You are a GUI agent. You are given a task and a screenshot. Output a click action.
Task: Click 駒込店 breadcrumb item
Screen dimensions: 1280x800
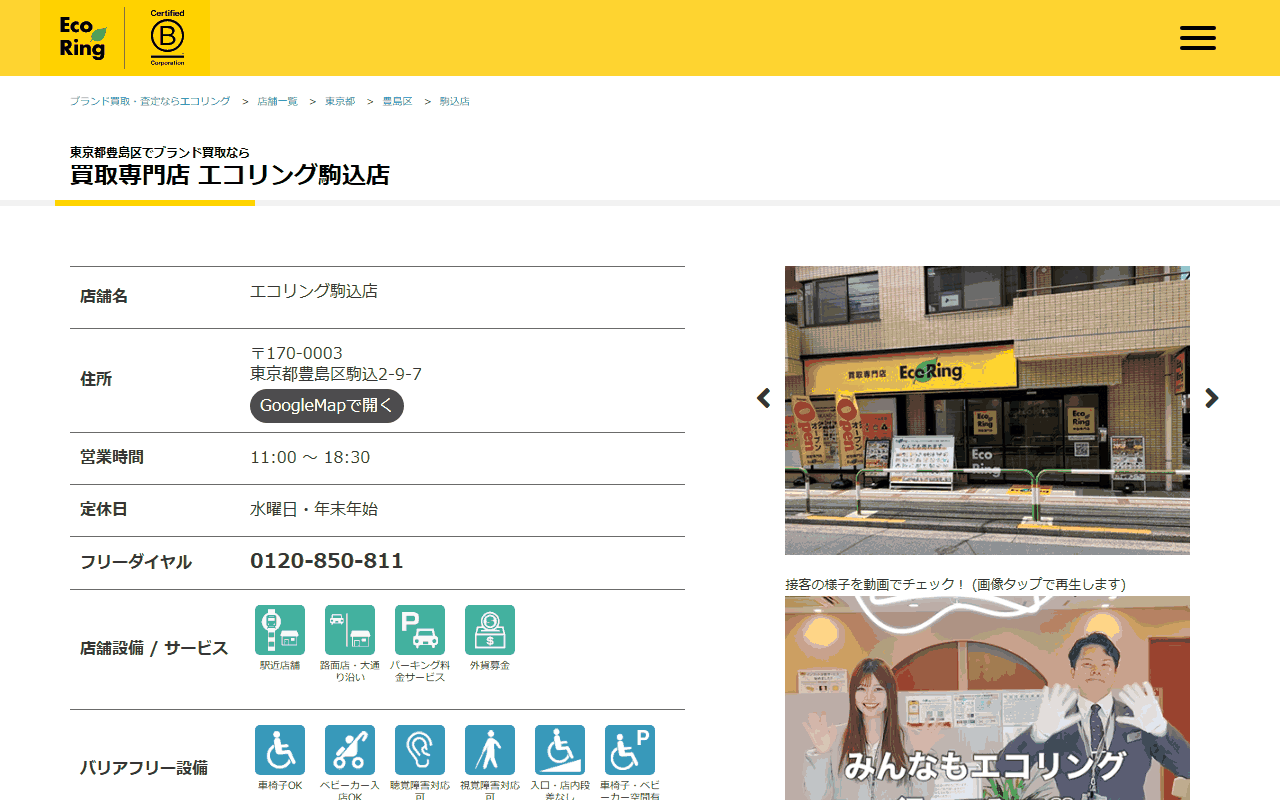click(455, 102)
